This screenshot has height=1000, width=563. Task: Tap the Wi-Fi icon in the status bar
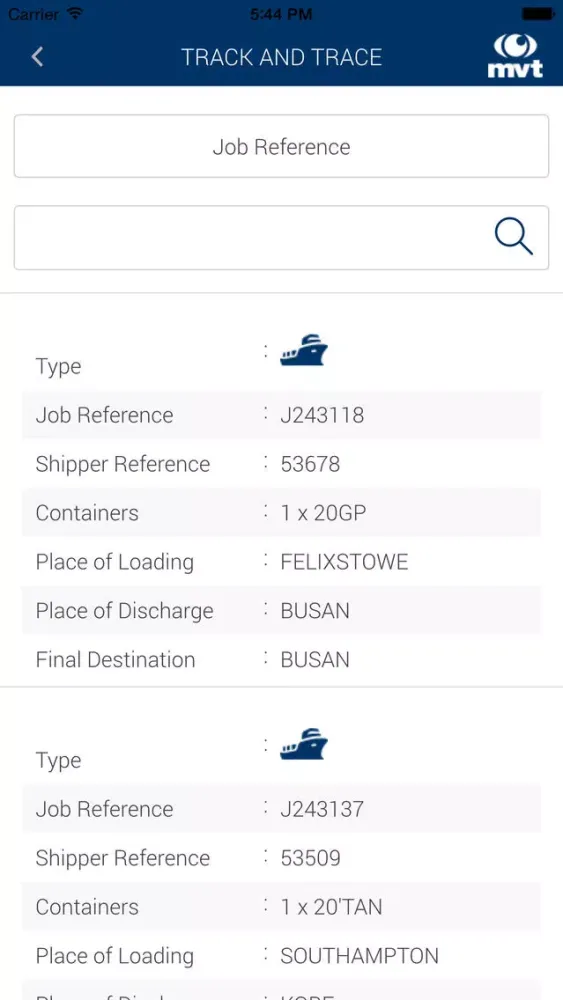75,13
